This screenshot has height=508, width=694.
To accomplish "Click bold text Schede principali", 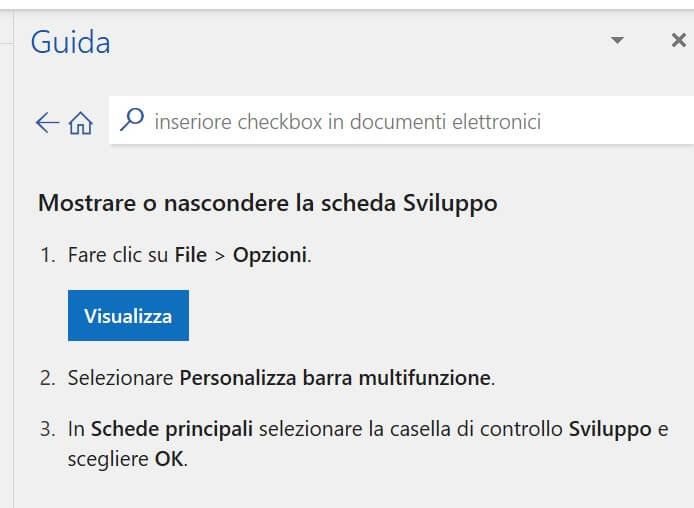I will coord(174,430).
